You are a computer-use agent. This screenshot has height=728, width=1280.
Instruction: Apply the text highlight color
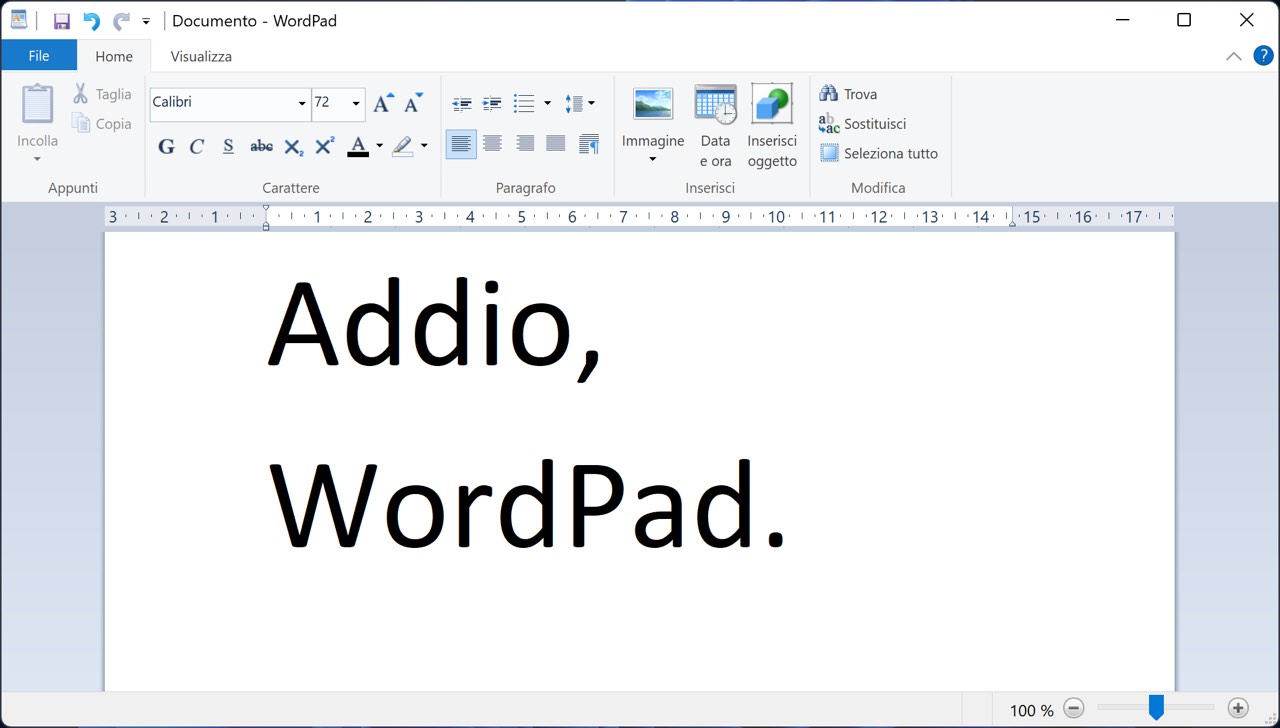point(402,146)
